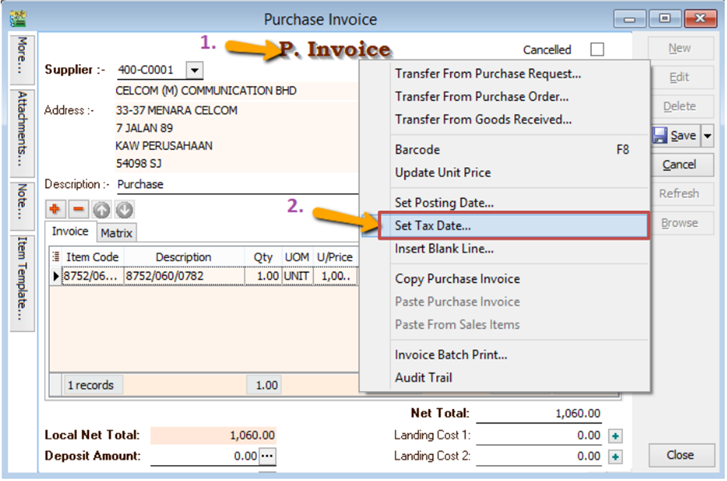Click the move row up arrow icon

(x=102, y=210)
